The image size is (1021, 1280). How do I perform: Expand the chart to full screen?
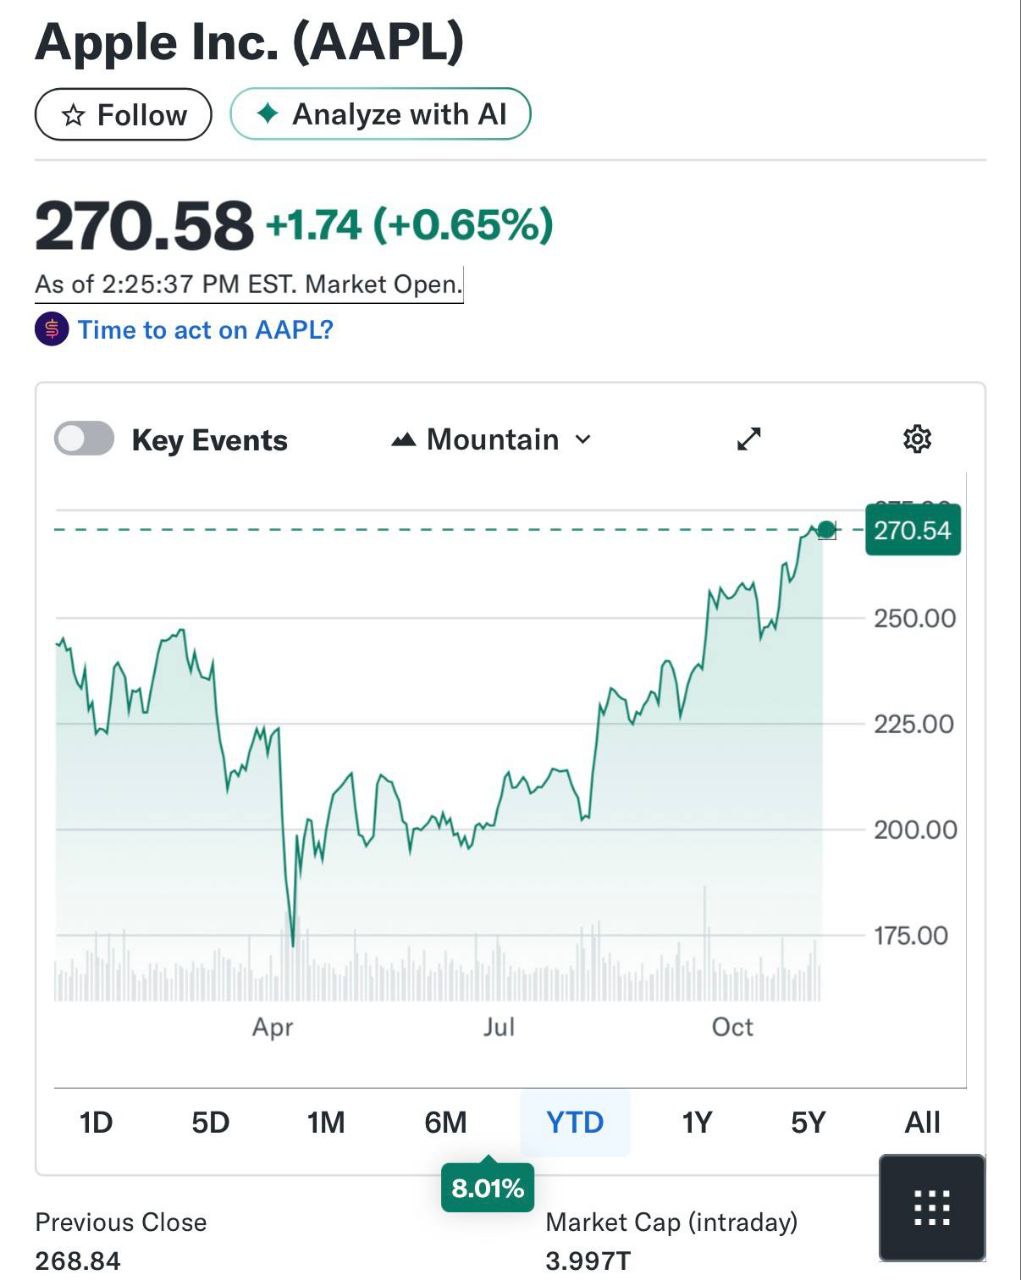749,439
